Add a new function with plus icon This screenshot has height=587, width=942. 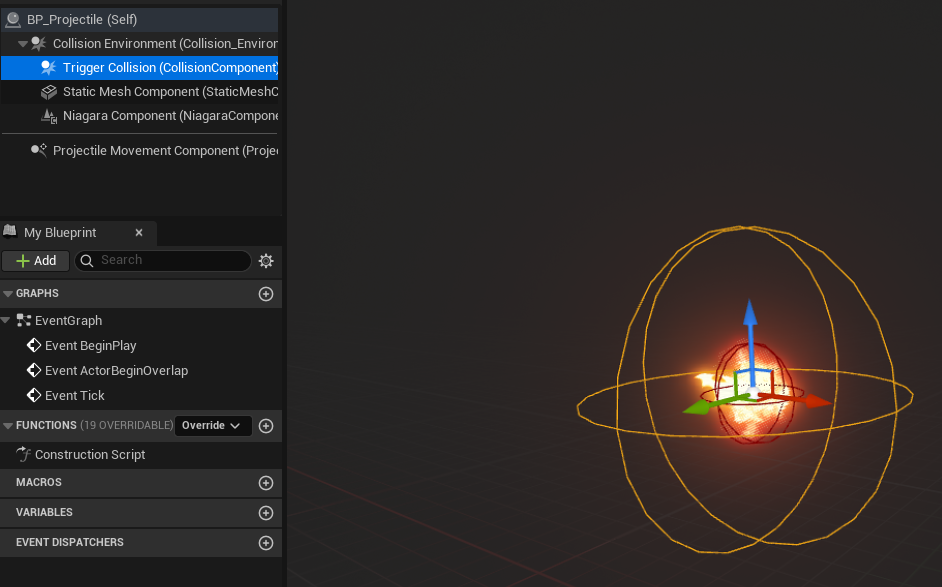pos(266,426)
